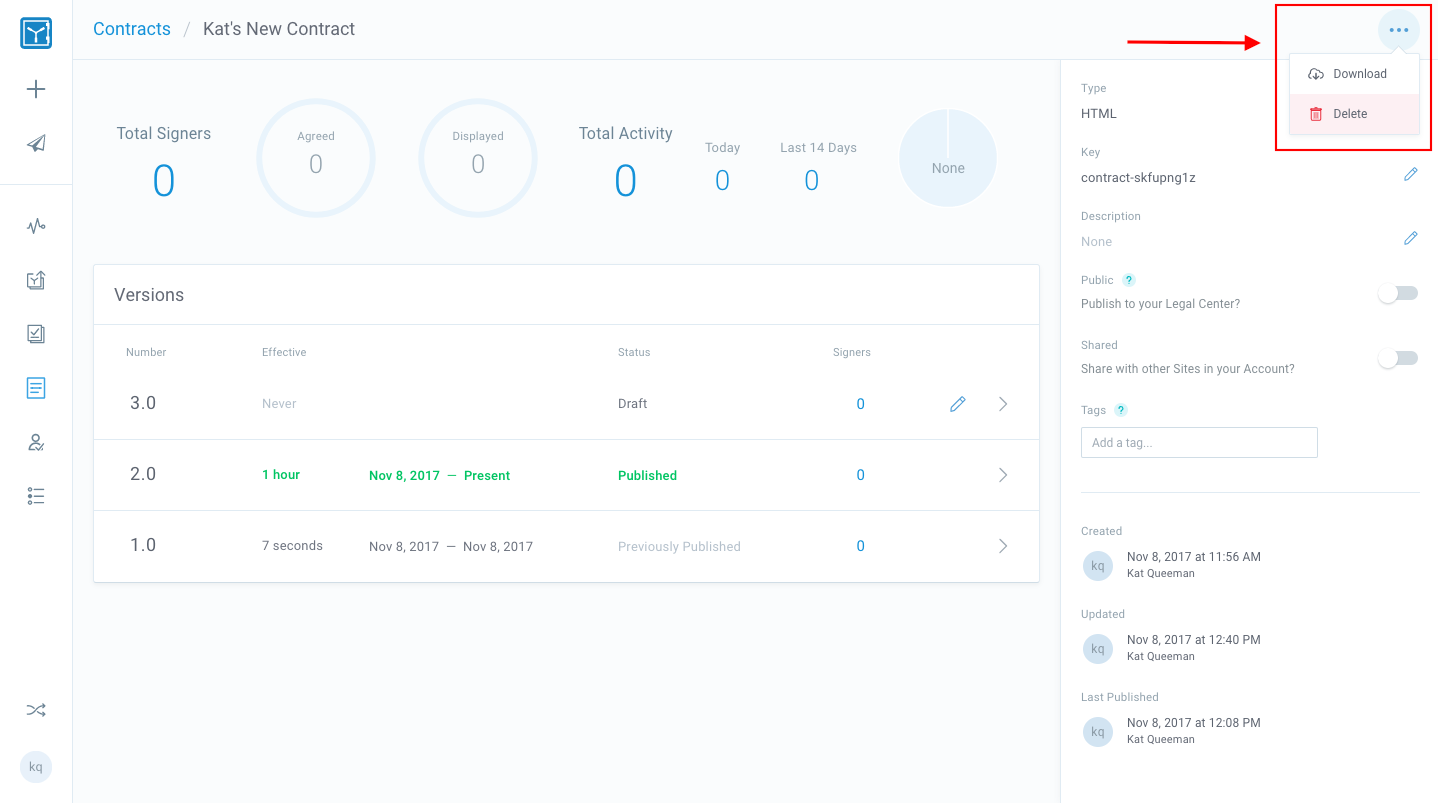Edit draft version 3.0 with pencil icon

[x=957, y=404]
